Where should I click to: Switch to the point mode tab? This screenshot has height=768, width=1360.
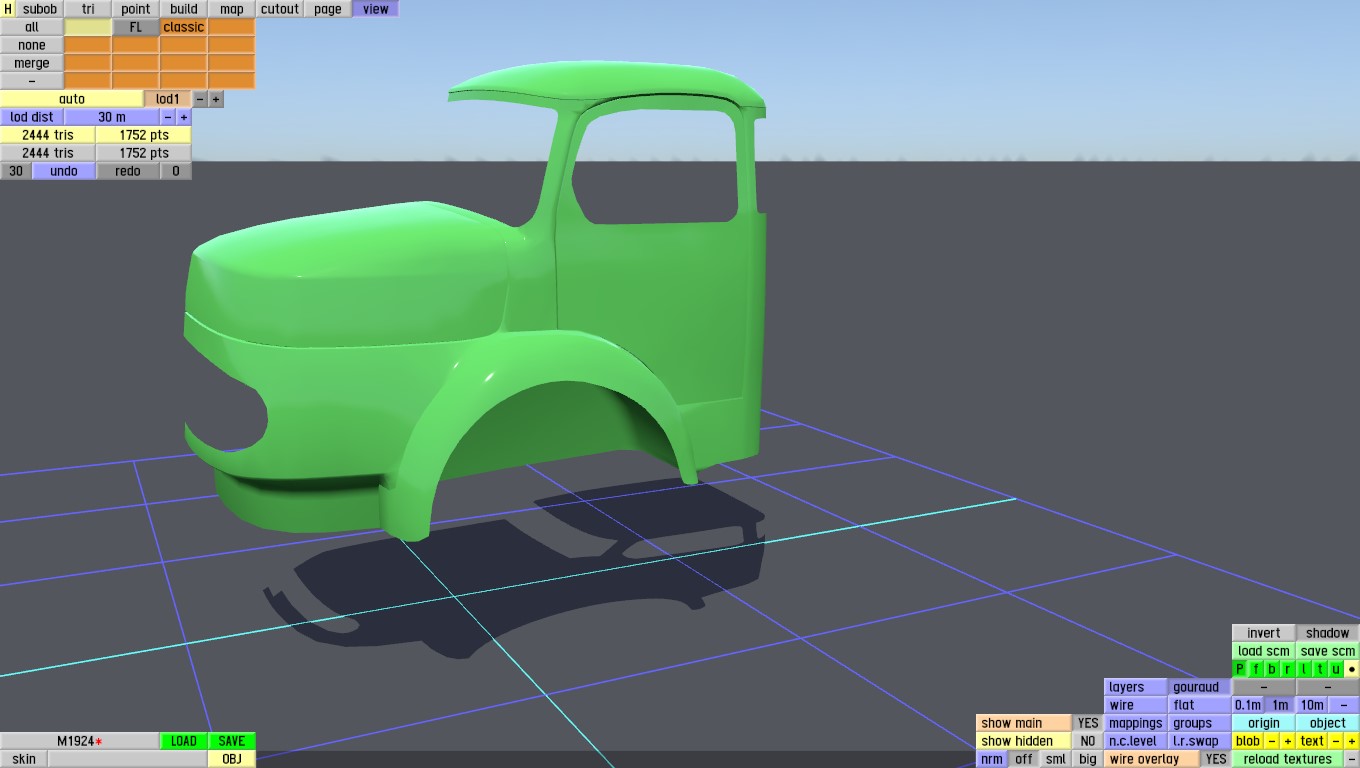(136, 9)
